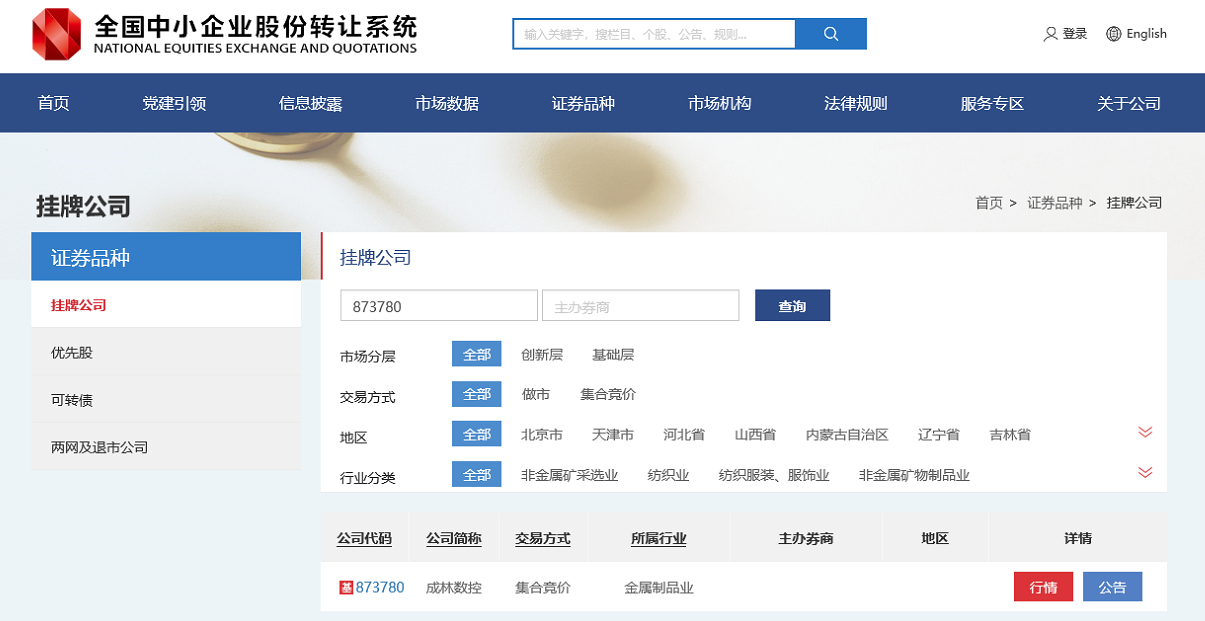1205x621 pixels.
Task: Open the 市场数据 navigation menu
Action: pyautogui.click(x=447, y=103)
